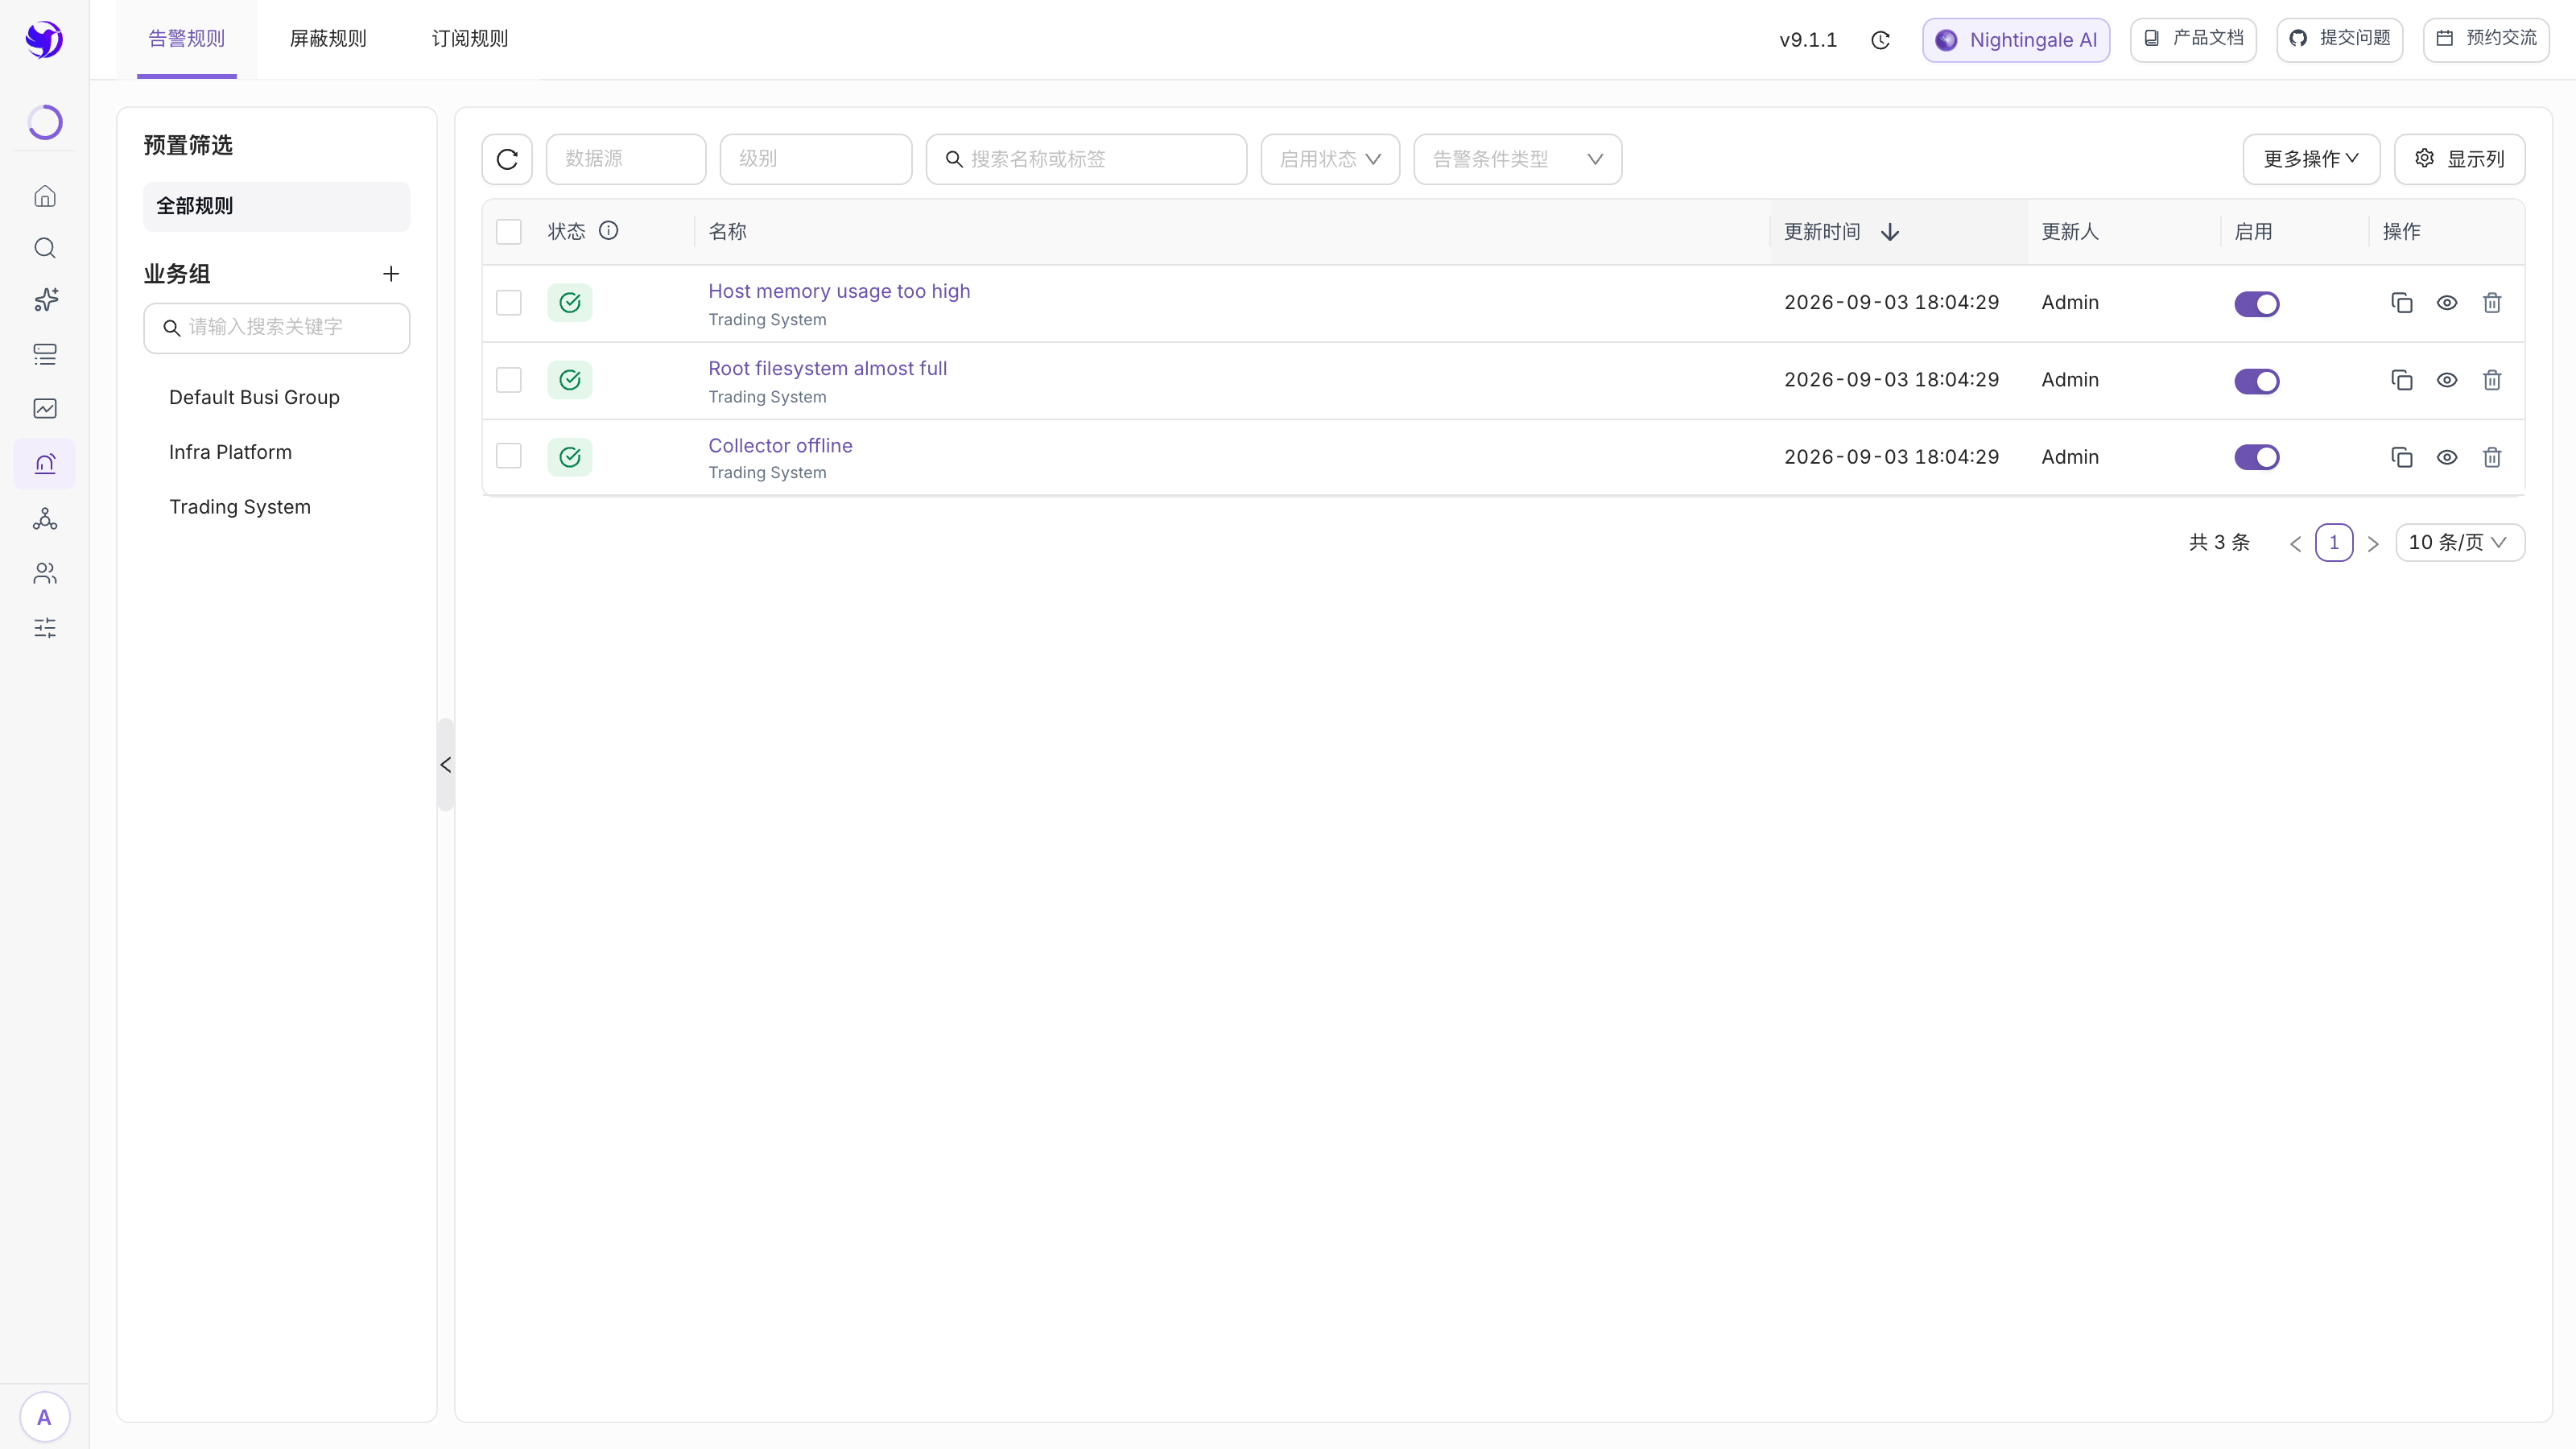Open the 告警条件类型 dropdown
Screen dimensions: 2576x1449
coord(1518,159)
